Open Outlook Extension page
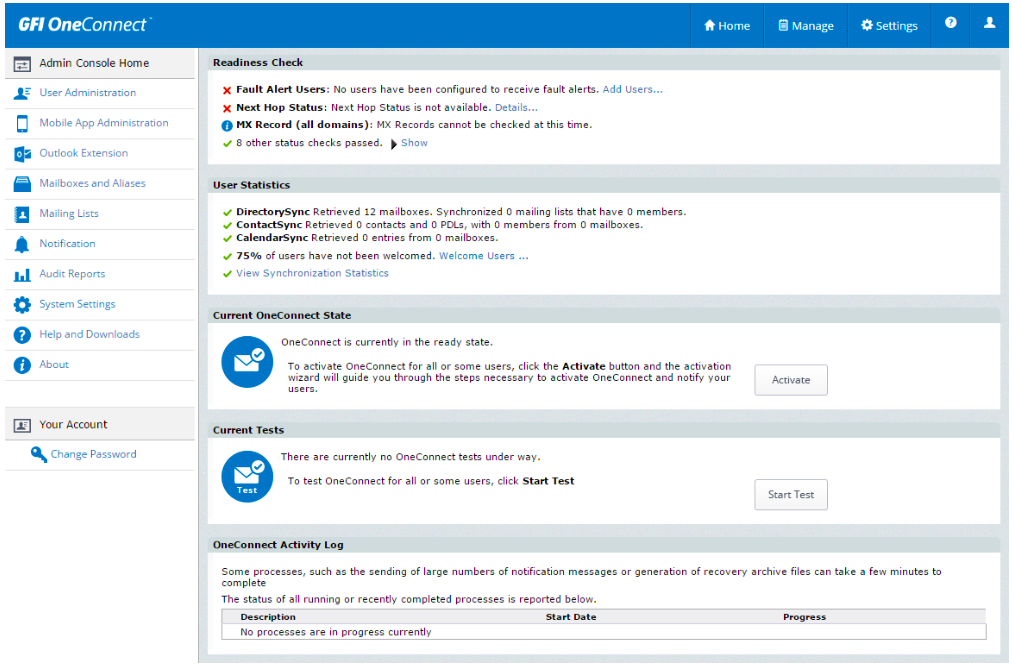 tap(83, 153)
